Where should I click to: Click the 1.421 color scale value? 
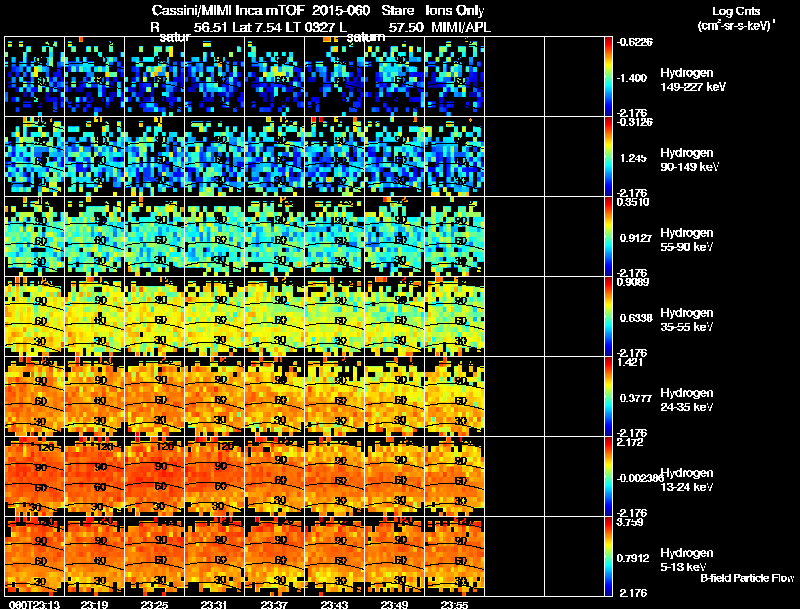pos(630,362)
